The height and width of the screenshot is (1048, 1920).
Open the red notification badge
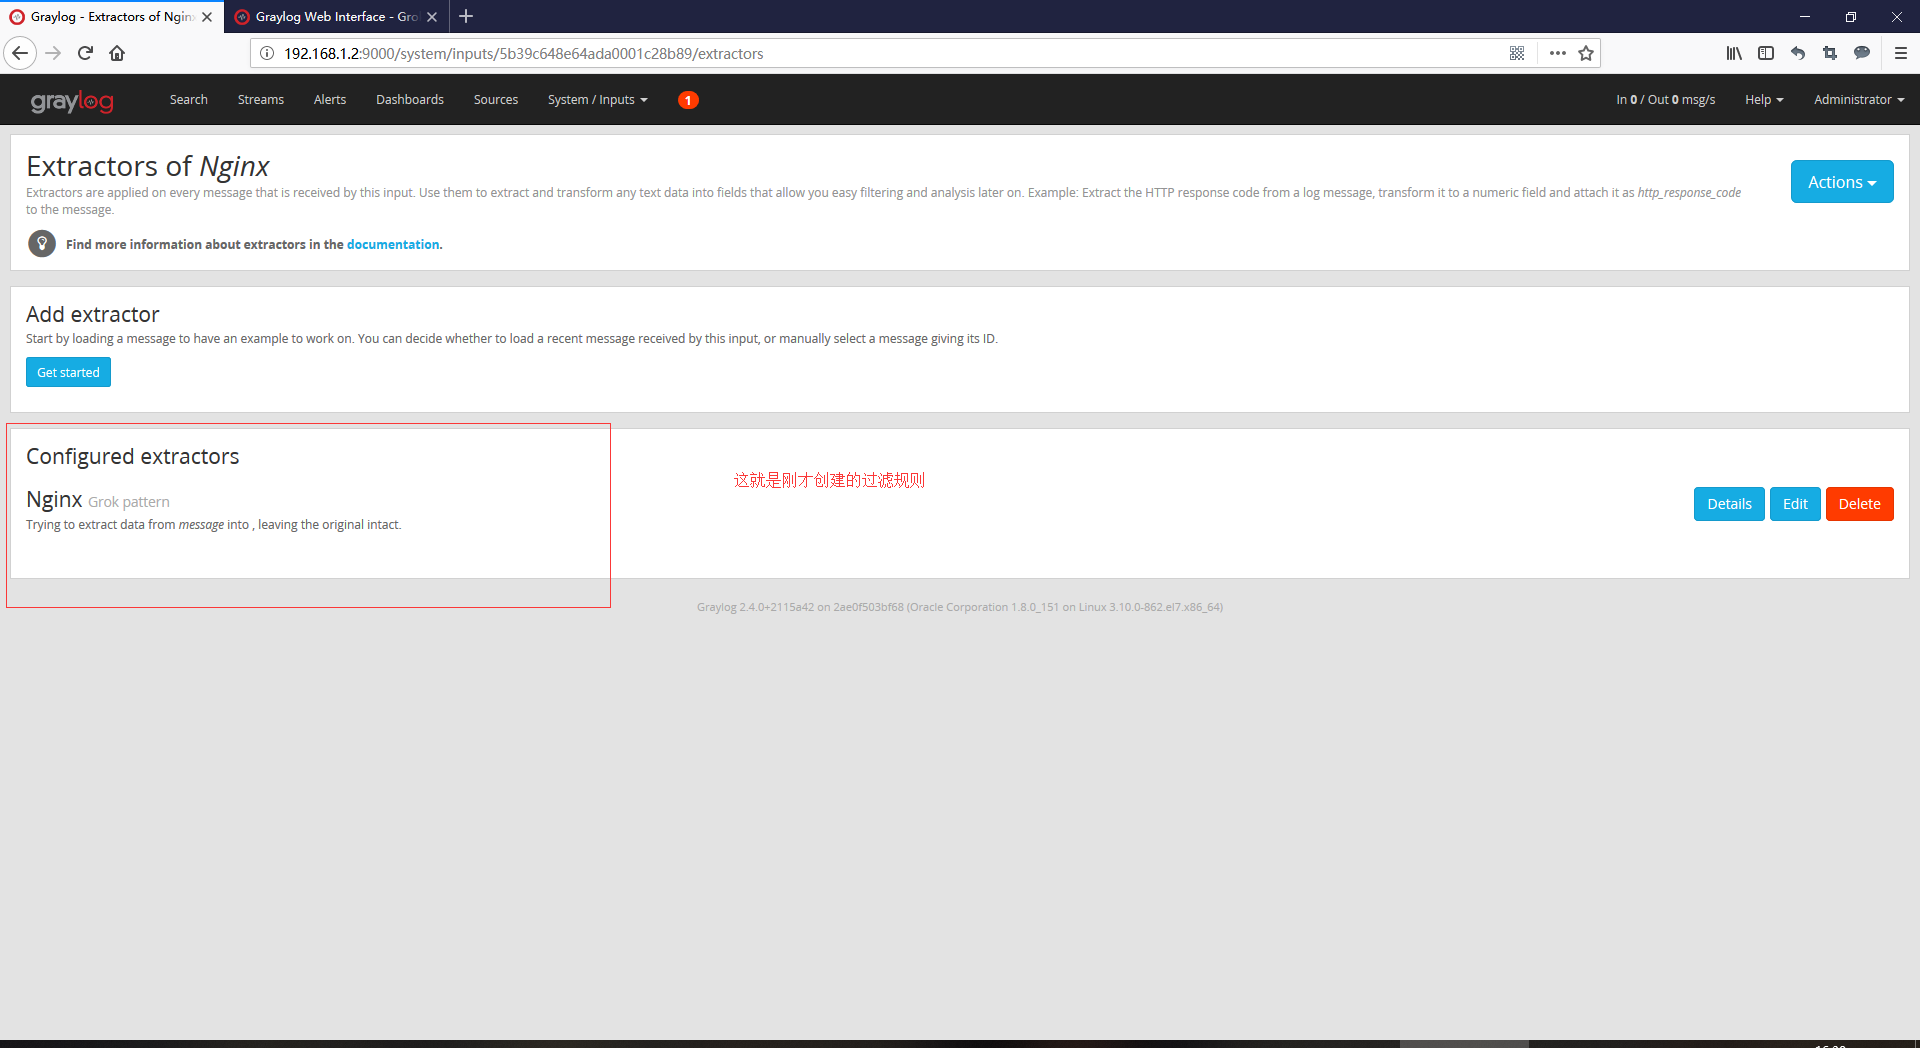tap(688, 100)
